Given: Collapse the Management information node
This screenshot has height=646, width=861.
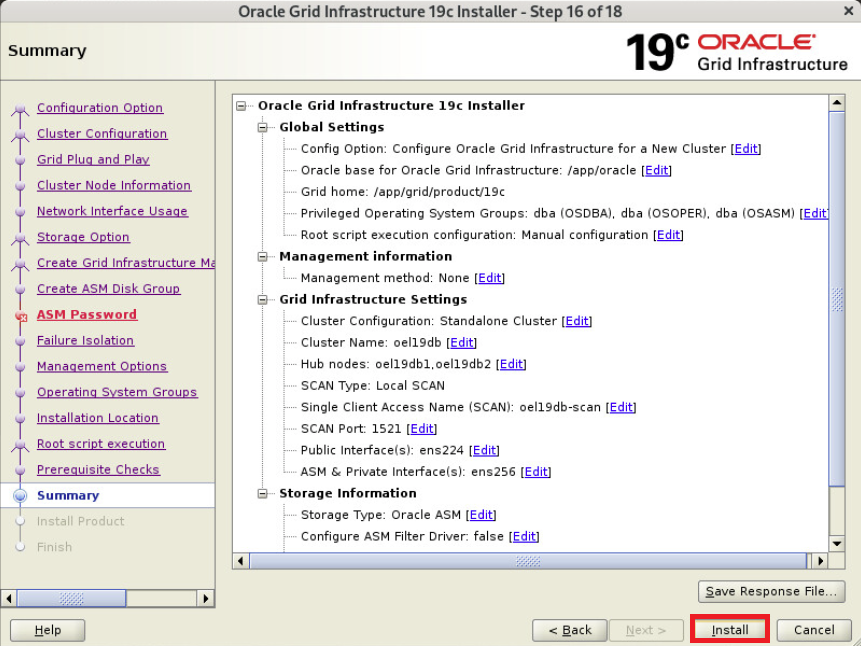Looking at the screenshot, I should (x=262, y=257).
